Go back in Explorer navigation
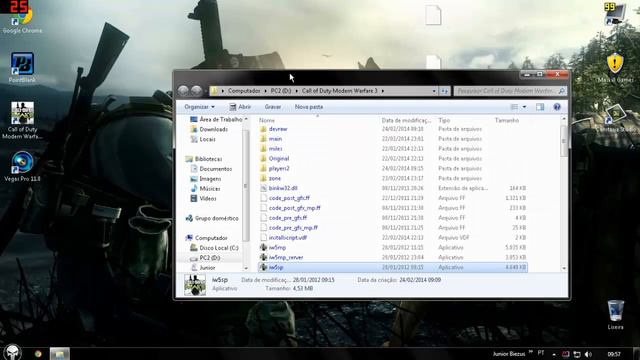 183,91
